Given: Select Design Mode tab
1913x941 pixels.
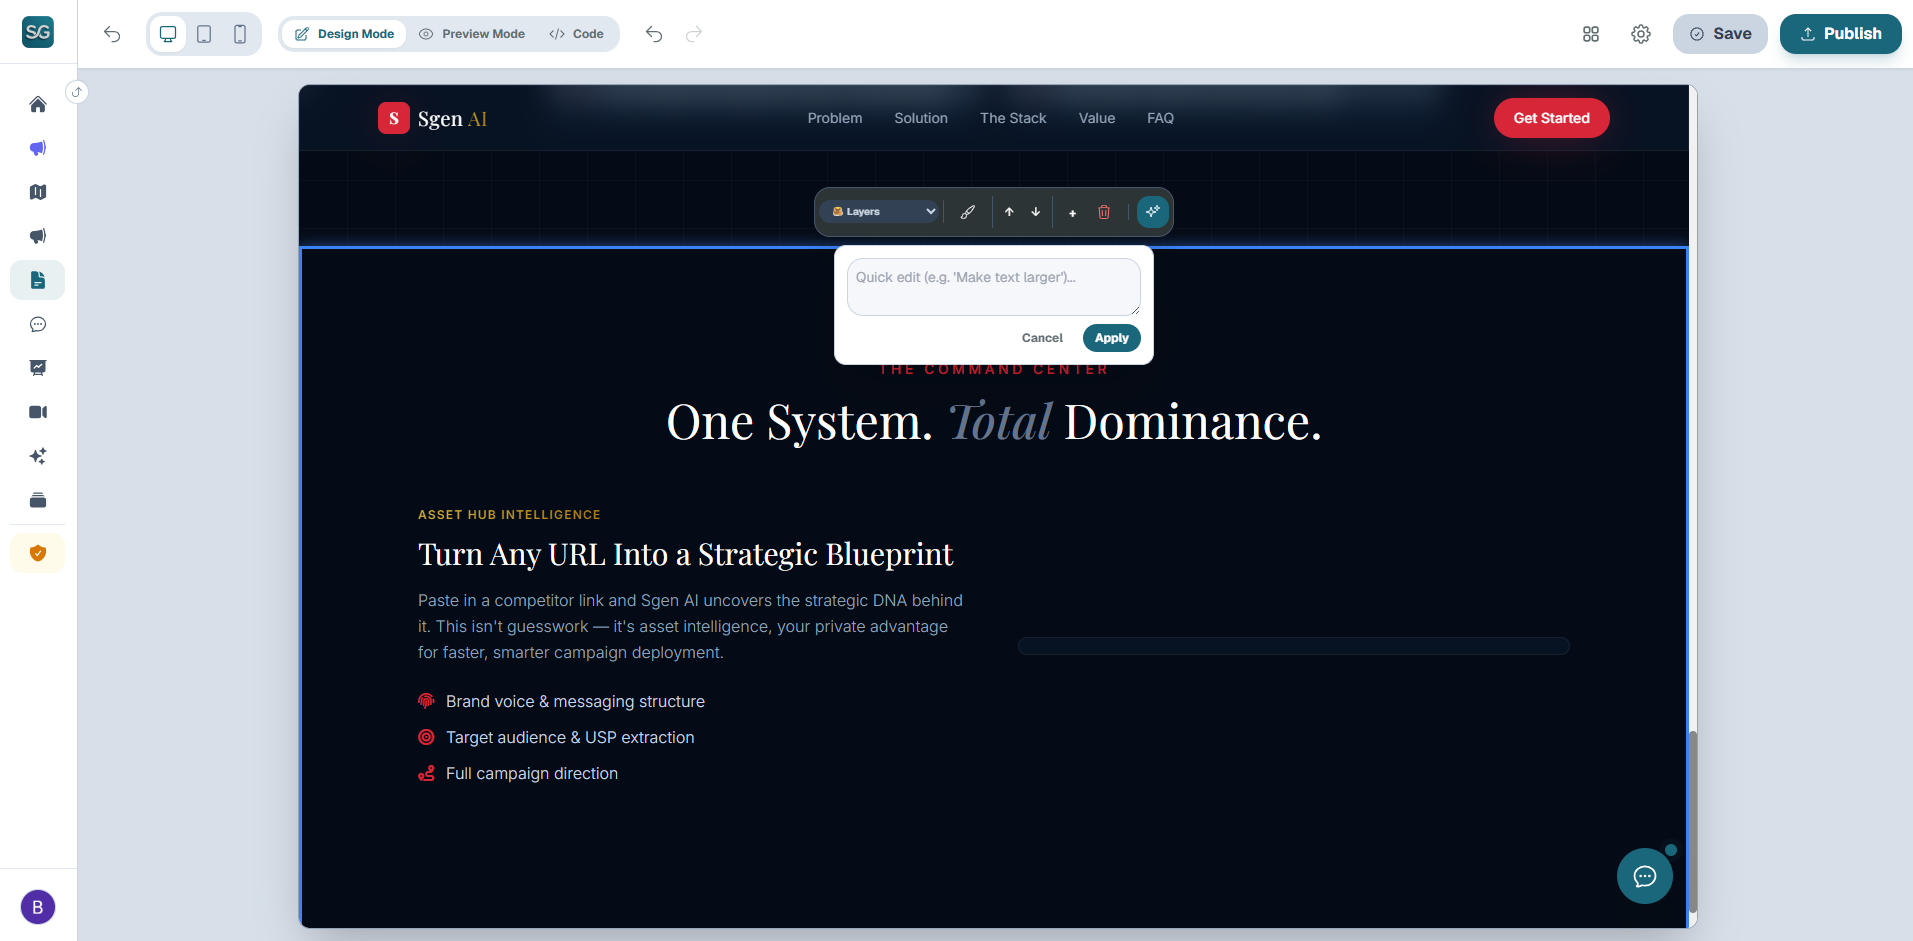Looking at the screenshot, I should click(345, 34).
